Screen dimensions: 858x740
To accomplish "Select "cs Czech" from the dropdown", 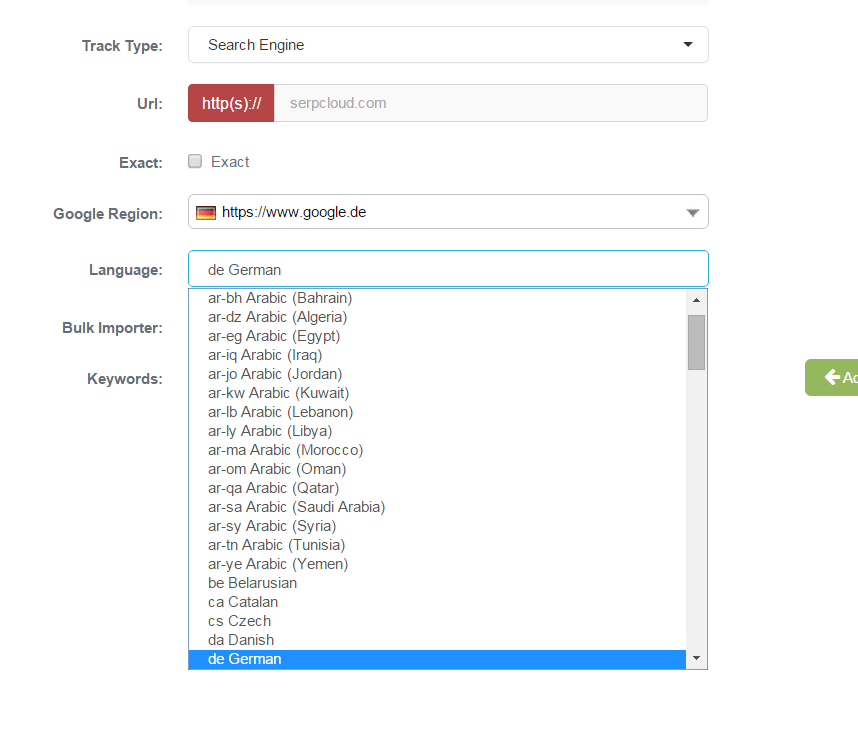I will pyautogui.click(x=239, y=621).
